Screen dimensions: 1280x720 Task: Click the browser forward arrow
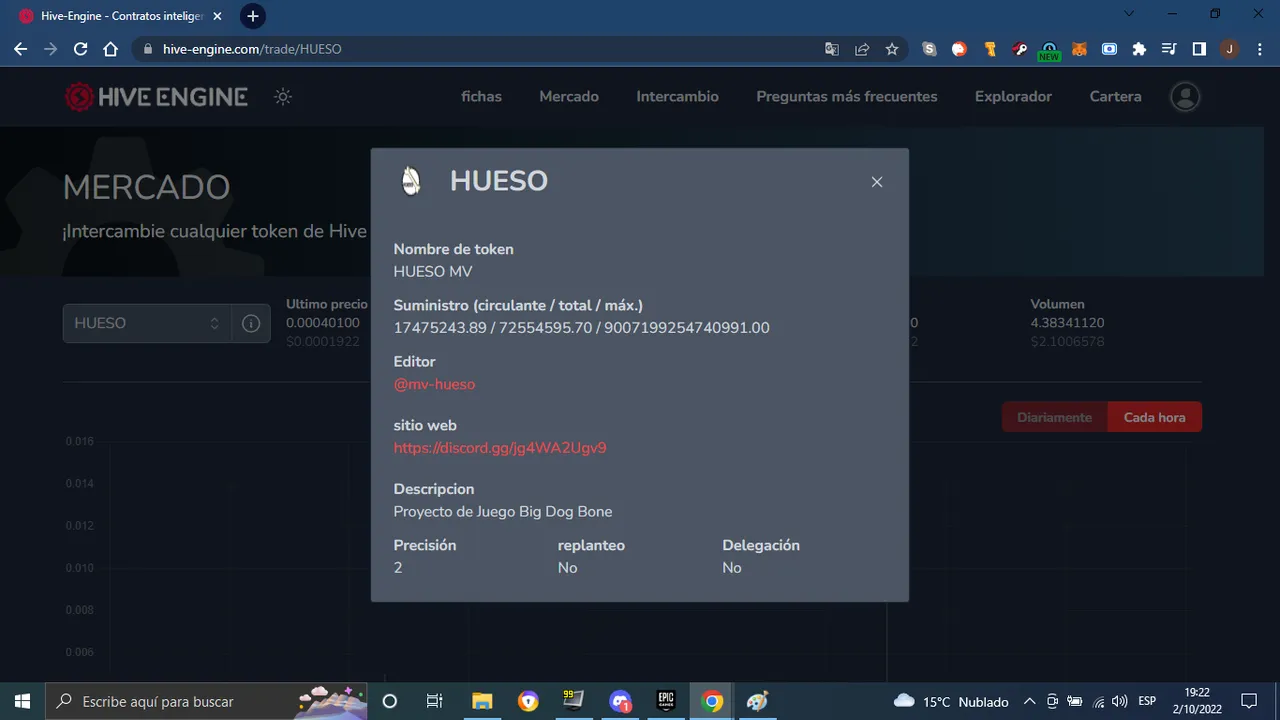pyautogui.click(x=50, y=49)
